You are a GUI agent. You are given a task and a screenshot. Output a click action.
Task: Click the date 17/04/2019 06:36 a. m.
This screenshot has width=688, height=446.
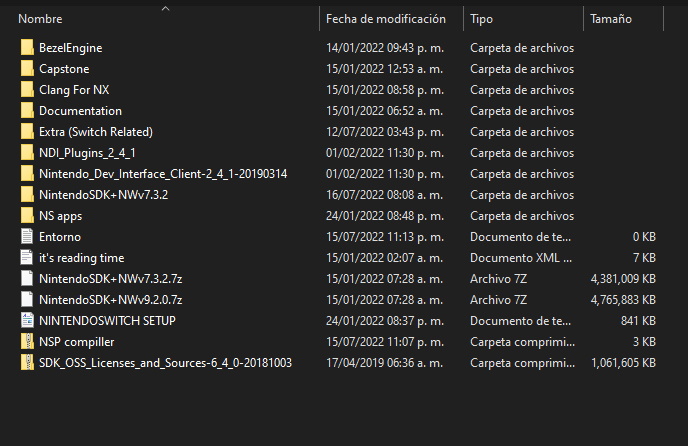coord(384,363)
